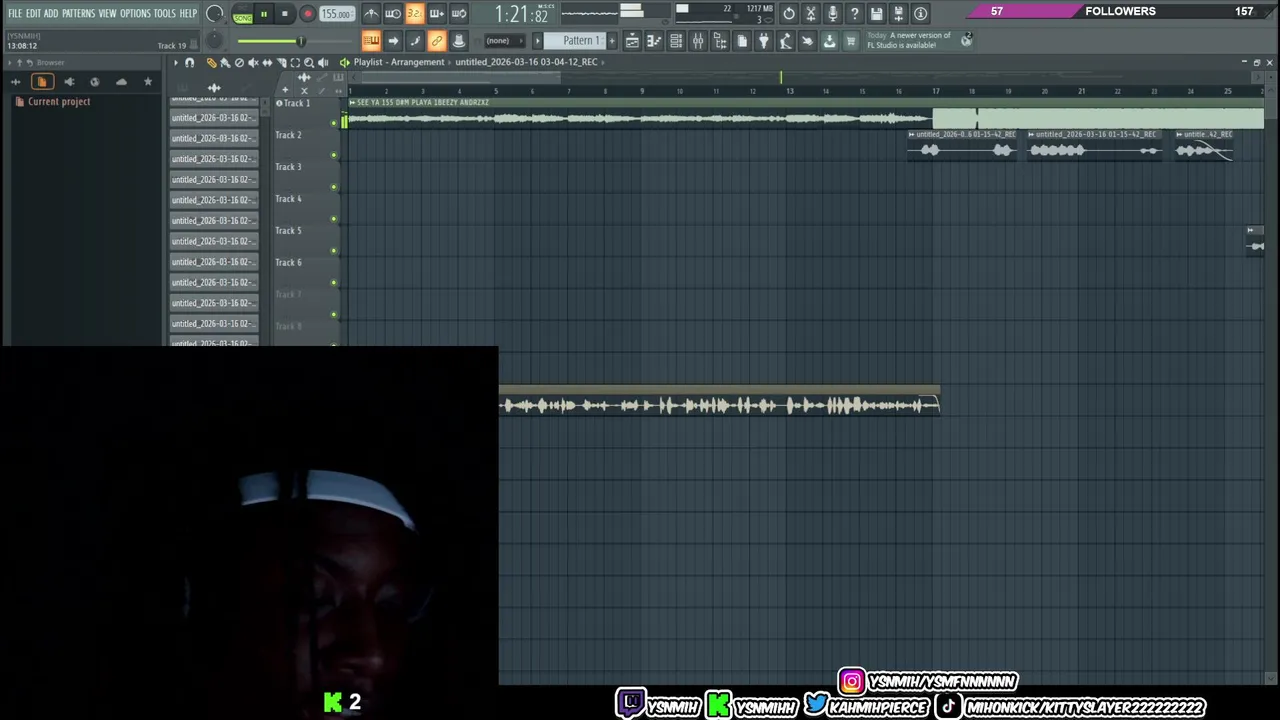Click the 1:21:82 time display
This screenshot has width=1280, height=720.
(521, 14)
